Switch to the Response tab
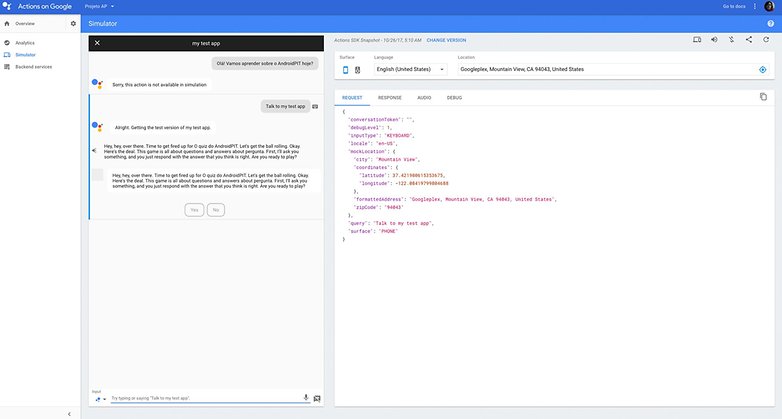 [x=390, y=98]
